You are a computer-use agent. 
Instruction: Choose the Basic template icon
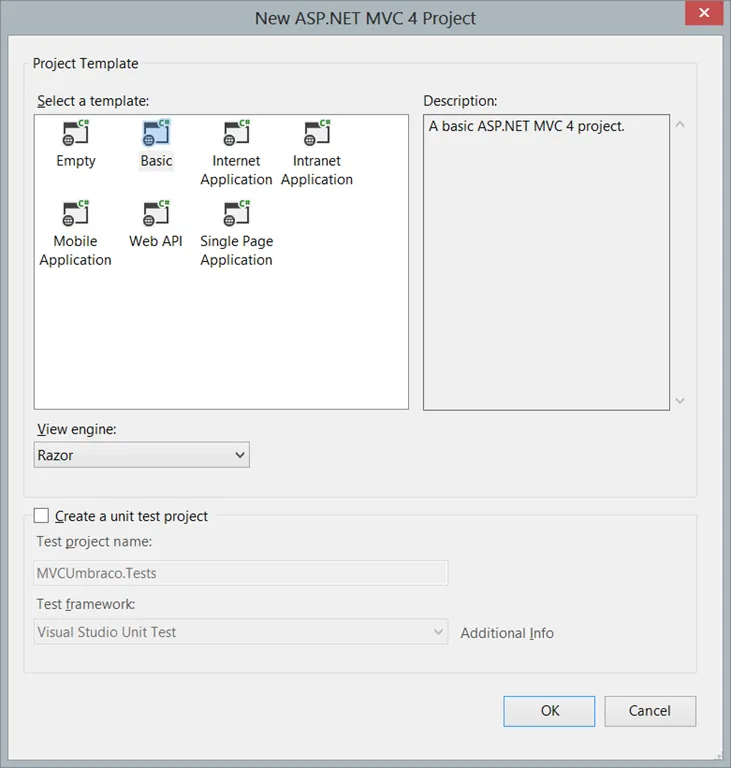pyautogui.click(x=156, y=134)
